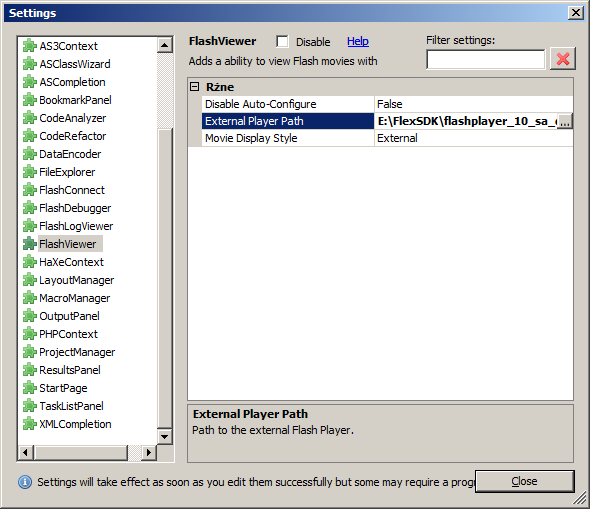Select the highlighted FlashViewer label
Screen dimensions: 590x509
point(70,244)
